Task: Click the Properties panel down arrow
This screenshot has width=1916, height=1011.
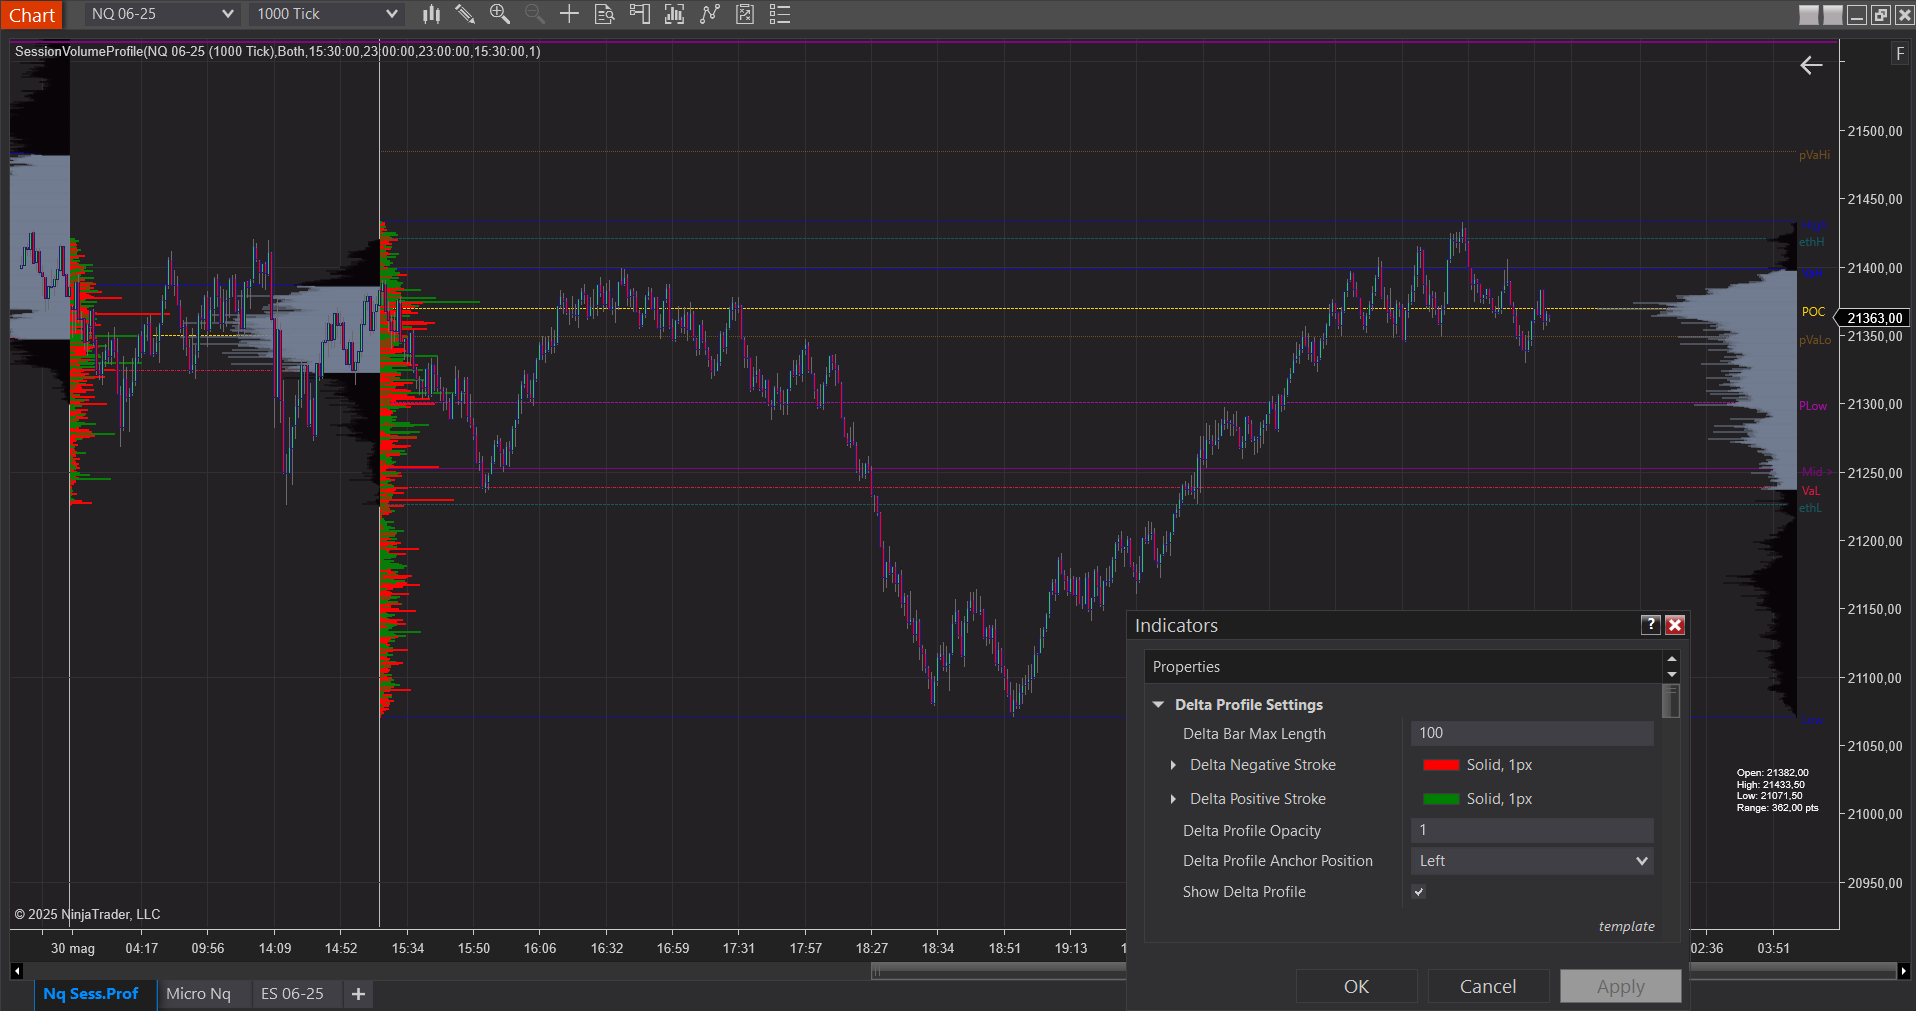Action: pyautogui.click(x=1672, y=675)
